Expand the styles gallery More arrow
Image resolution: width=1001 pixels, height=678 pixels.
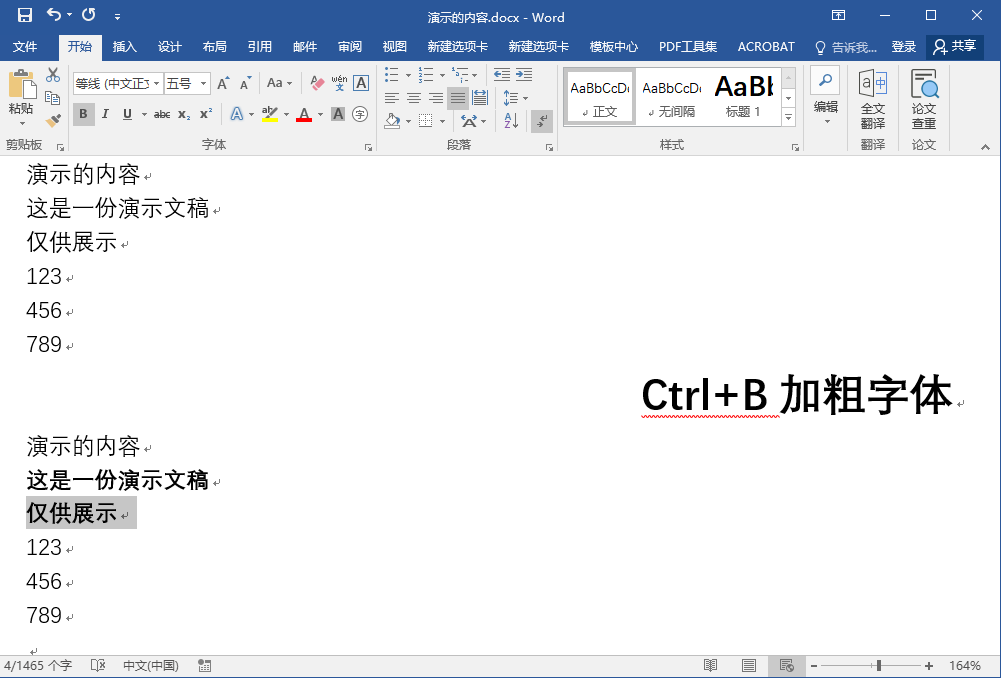point(789,117)
